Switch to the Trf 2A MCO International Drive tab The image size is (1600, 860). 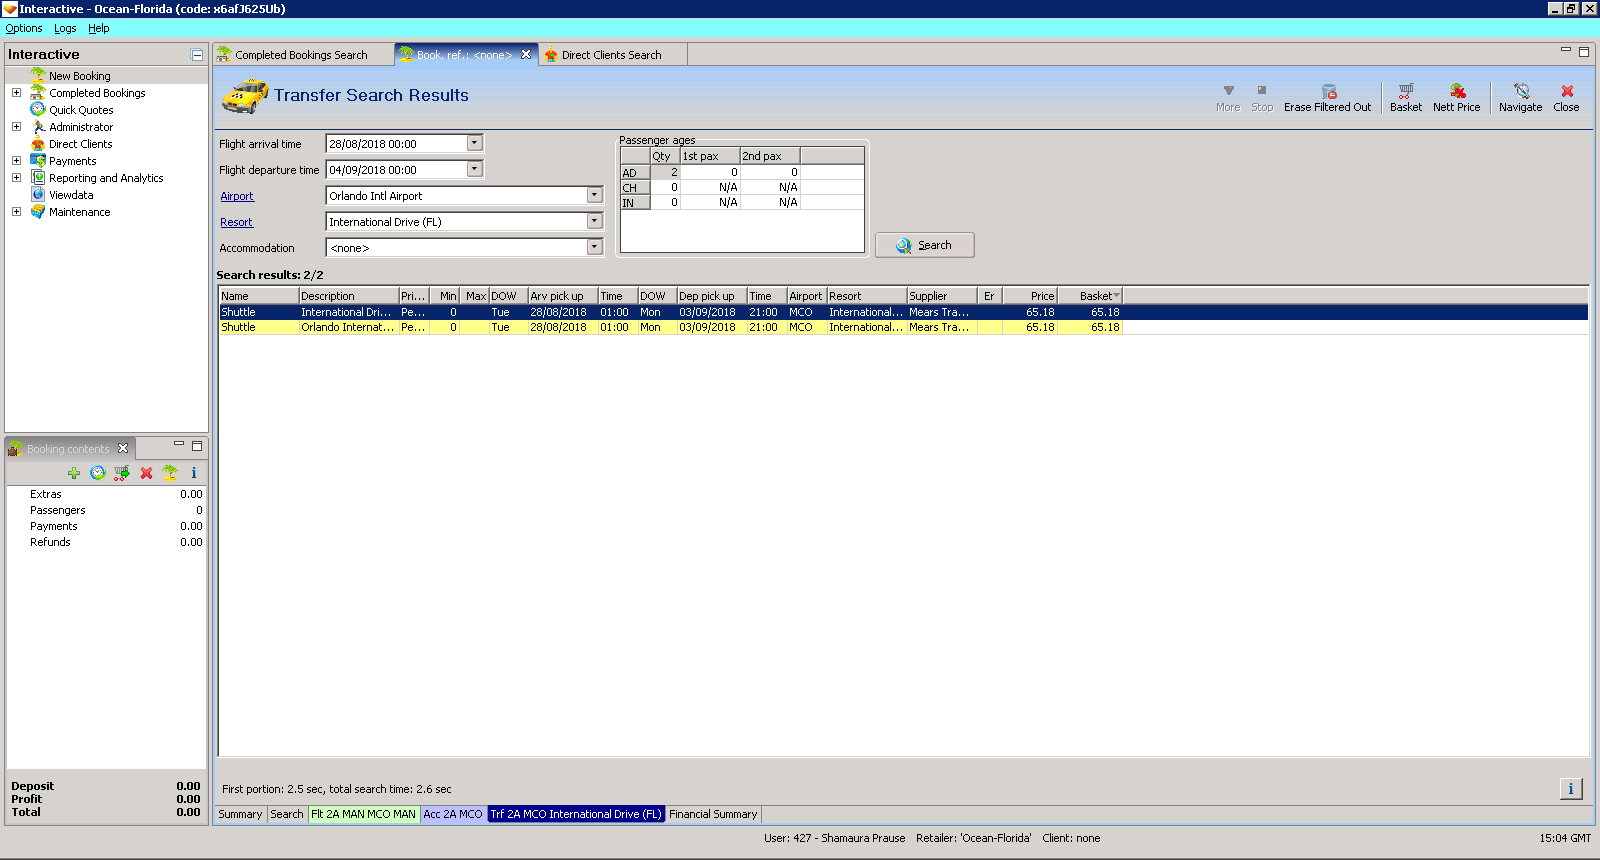pos(576,814)
